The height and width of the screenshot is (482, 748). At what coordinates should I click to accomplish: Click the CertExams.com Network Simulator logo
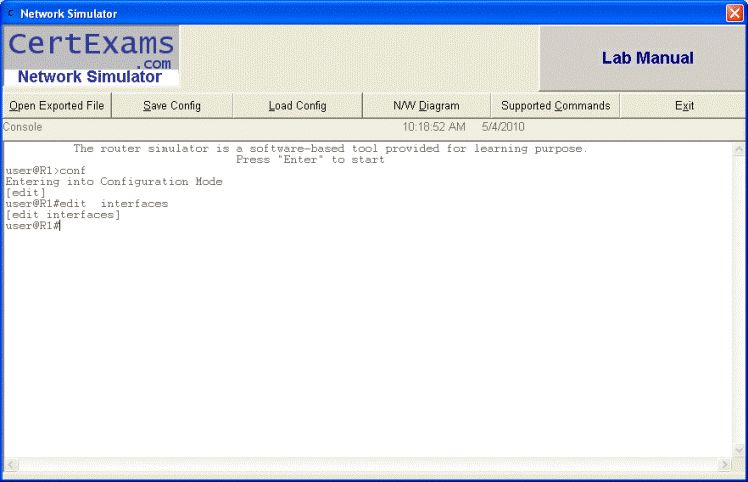click(92, 57)
